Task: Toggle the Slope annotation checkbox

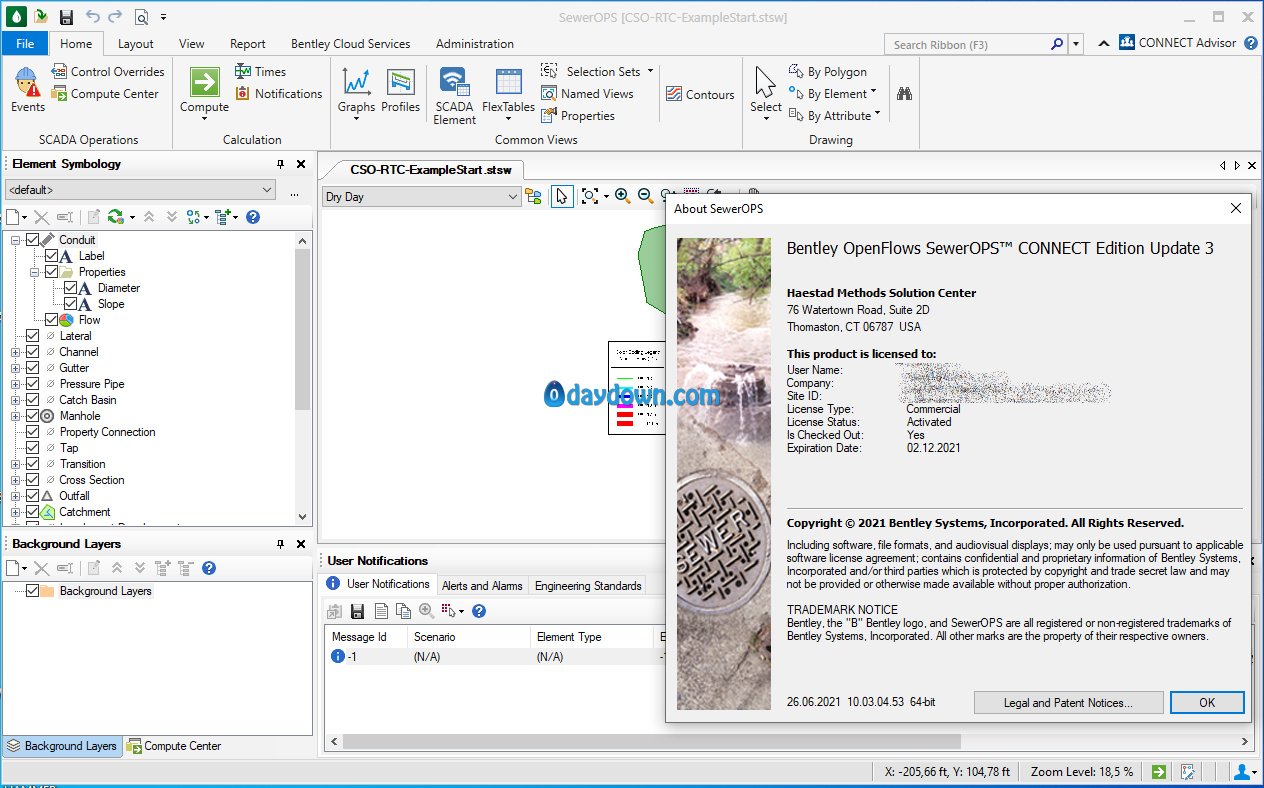Action: point(70,304)
